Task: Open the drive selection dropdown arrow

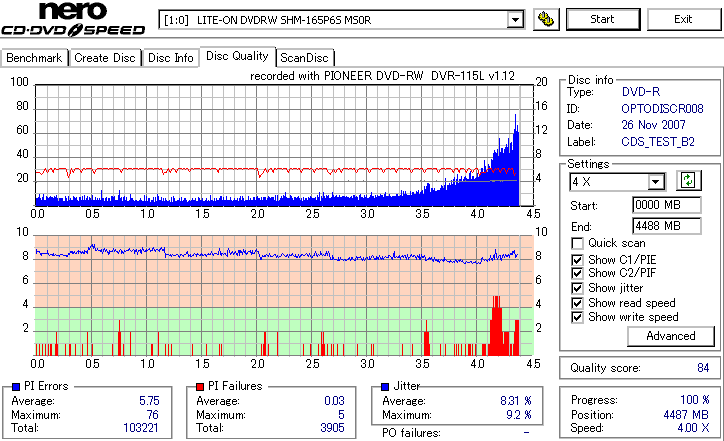Action: click(x=515, y=20)
